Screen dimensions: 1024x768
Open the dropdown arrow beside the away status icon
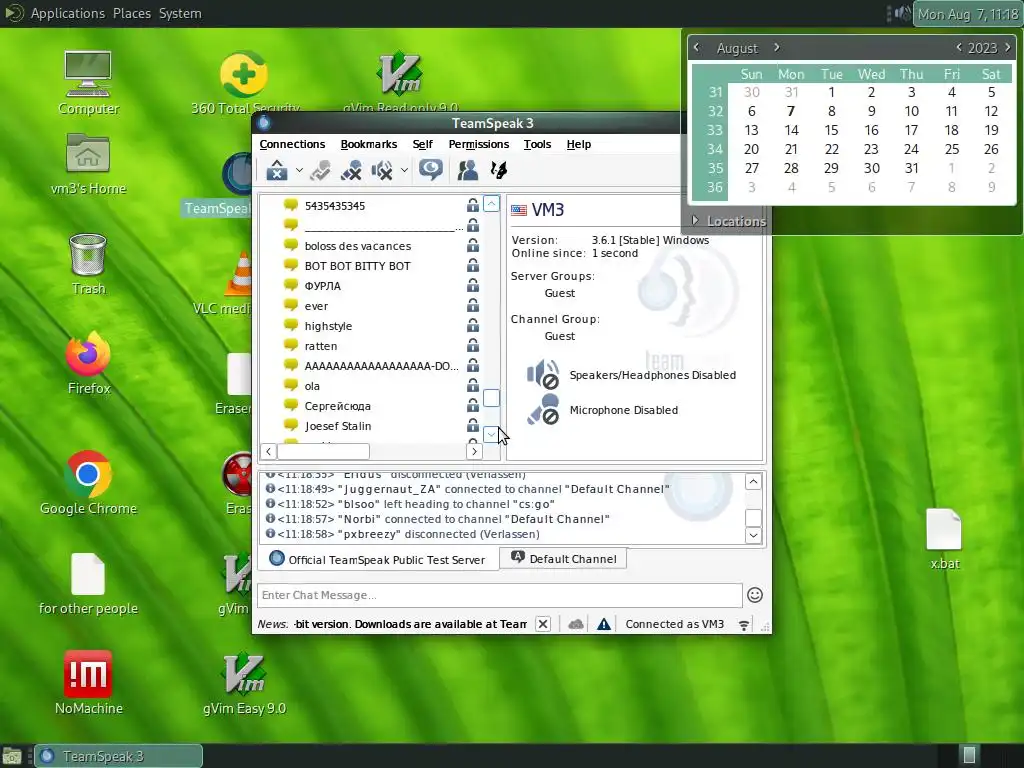tap(299, 170)
